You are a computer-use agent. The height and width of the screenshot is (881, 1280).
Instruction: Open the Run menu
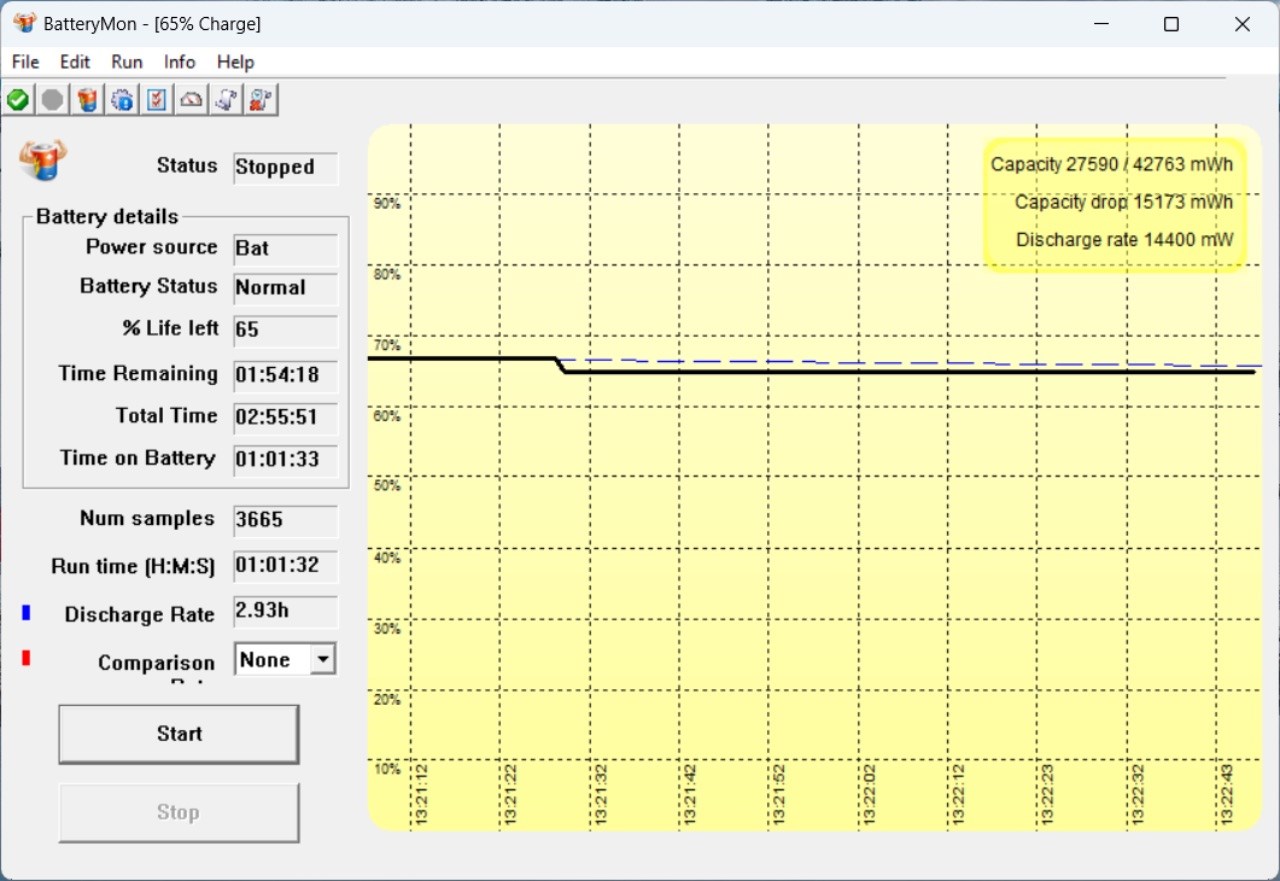[x=127, y=62]
